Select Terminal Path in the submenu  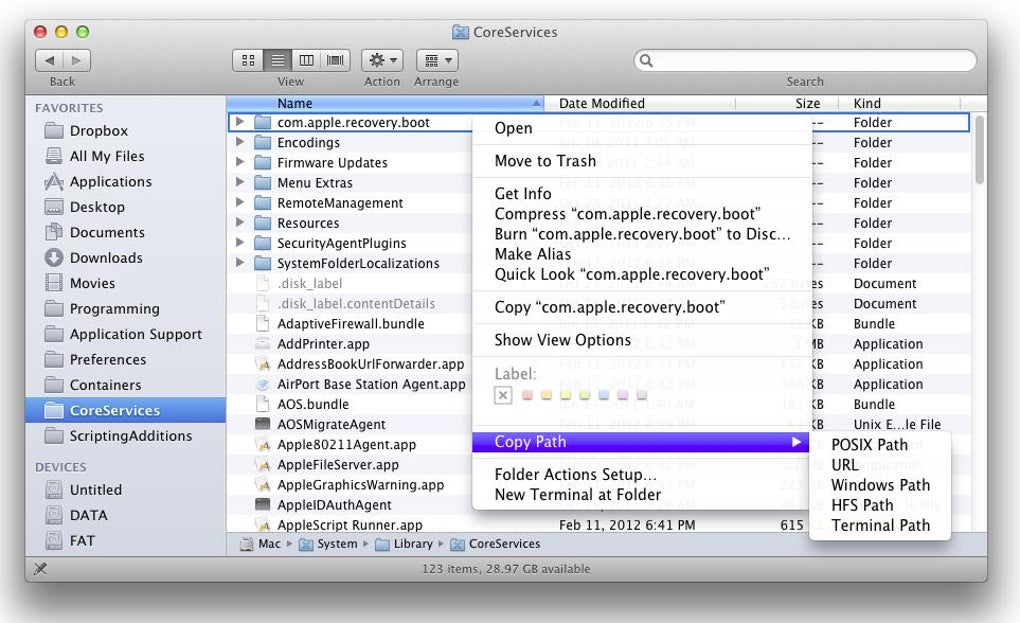[x=880, y=525]
